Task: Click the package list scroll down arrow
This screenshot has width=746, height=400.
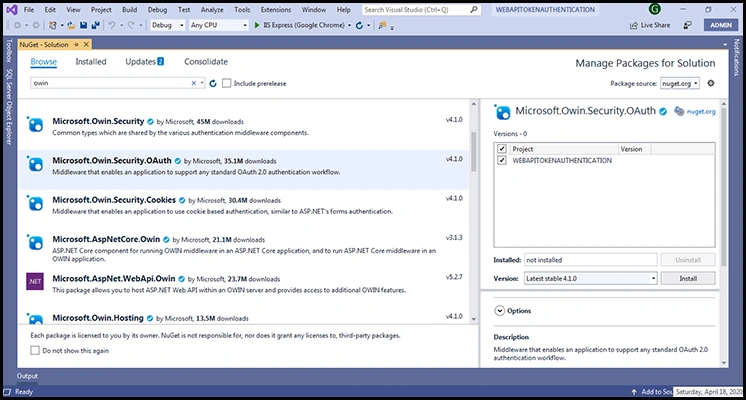Action: [x=473, y=319]
